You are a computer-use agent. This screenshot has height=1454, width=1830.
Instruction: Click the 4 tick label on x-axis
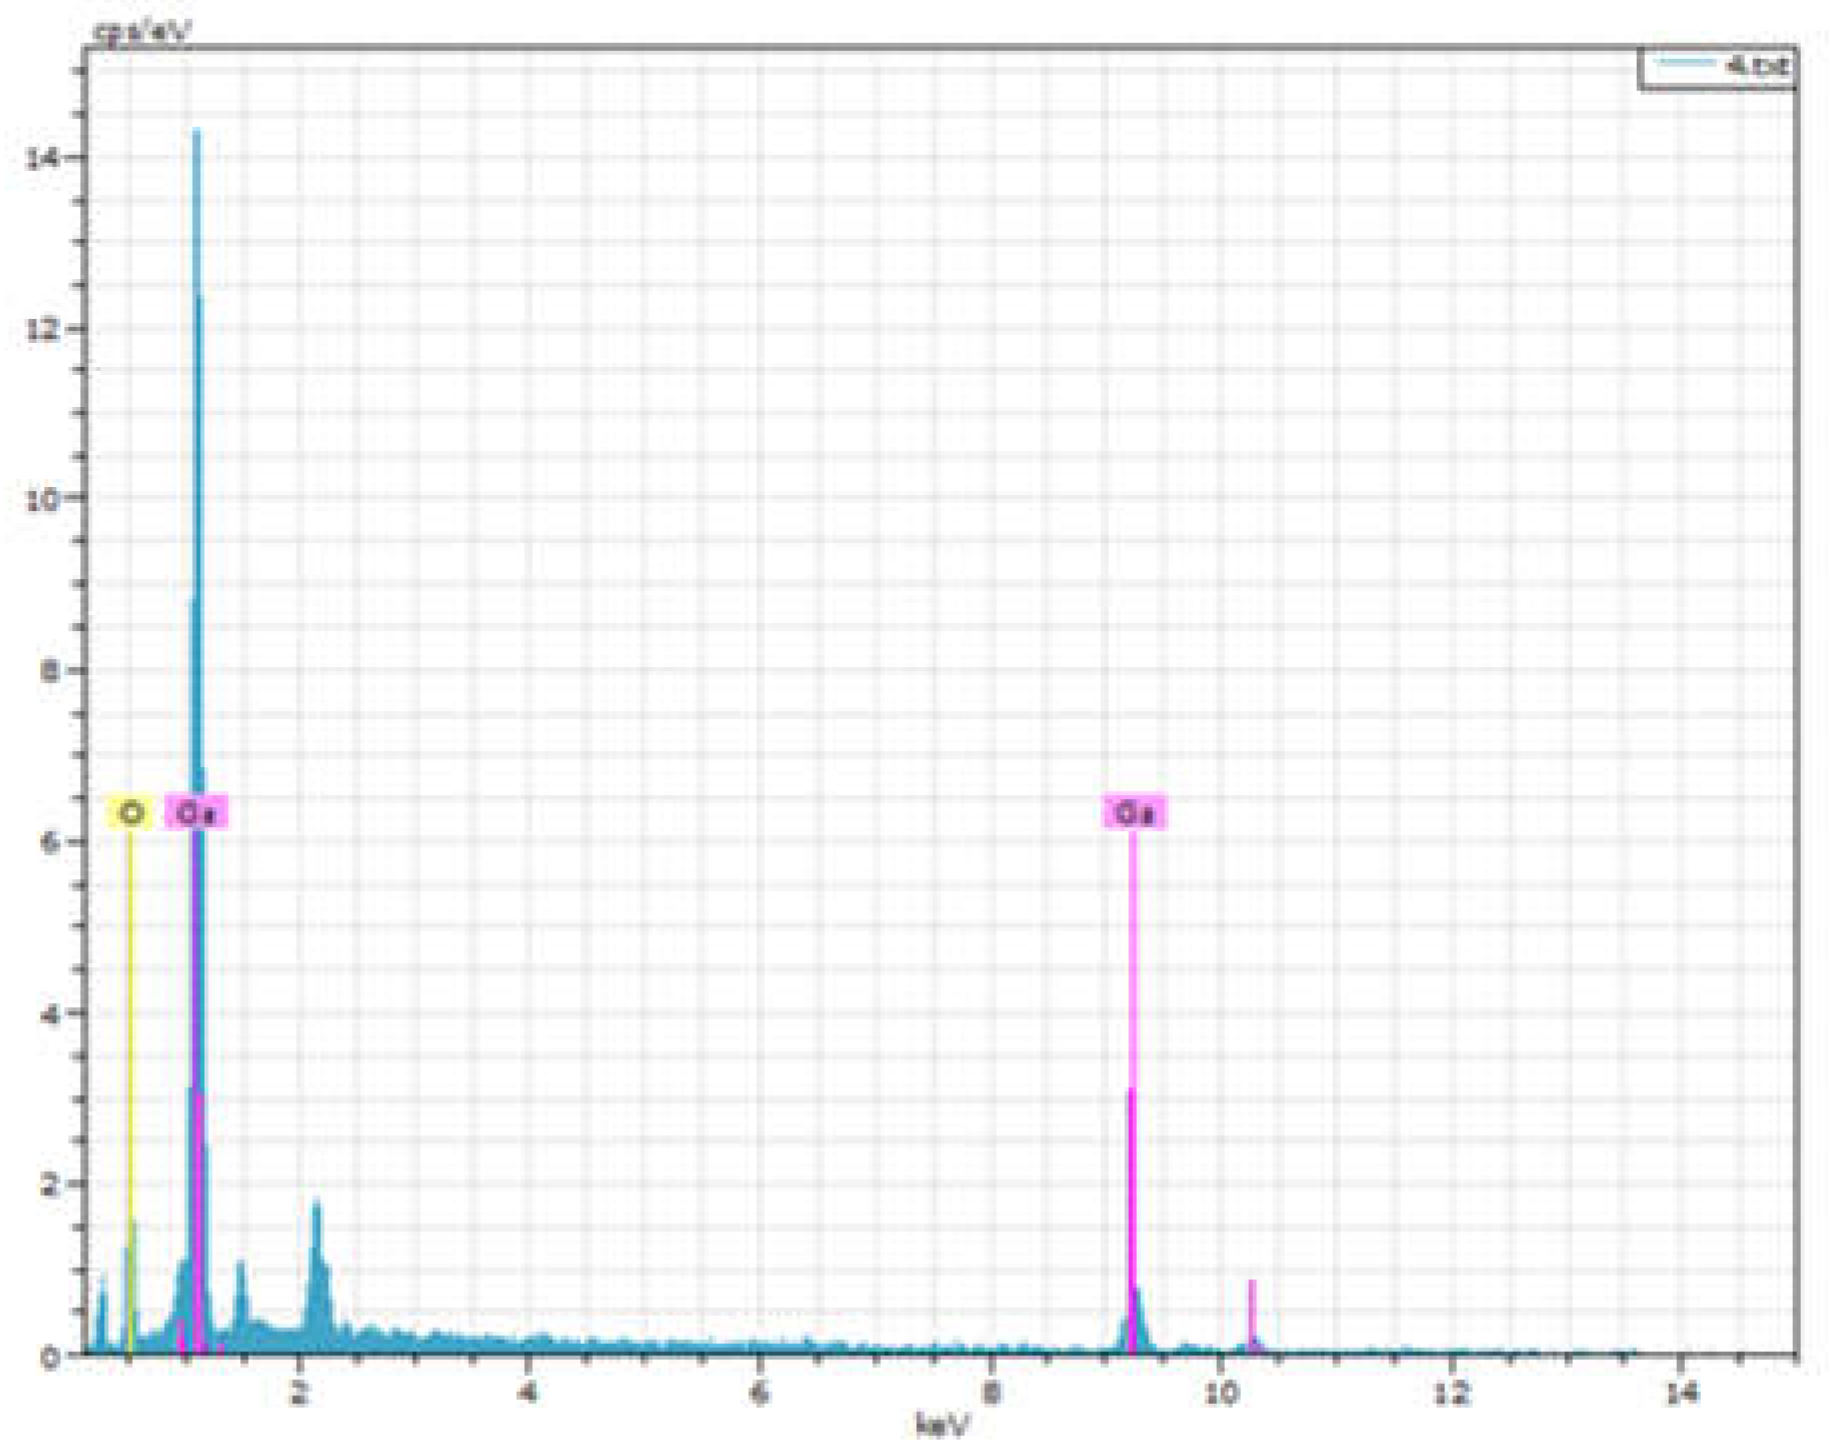coord(529,1392)
